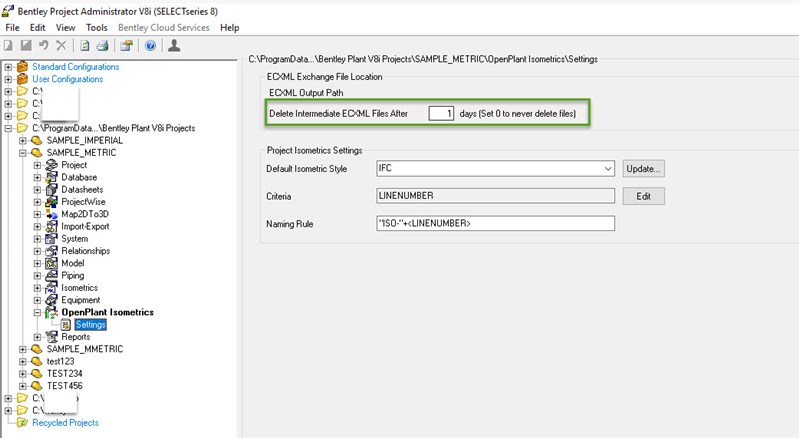The width and height of the screenshot is (799, 438).
Task: Expand the Standard Configurations node
Action: [x=8, y=67]
